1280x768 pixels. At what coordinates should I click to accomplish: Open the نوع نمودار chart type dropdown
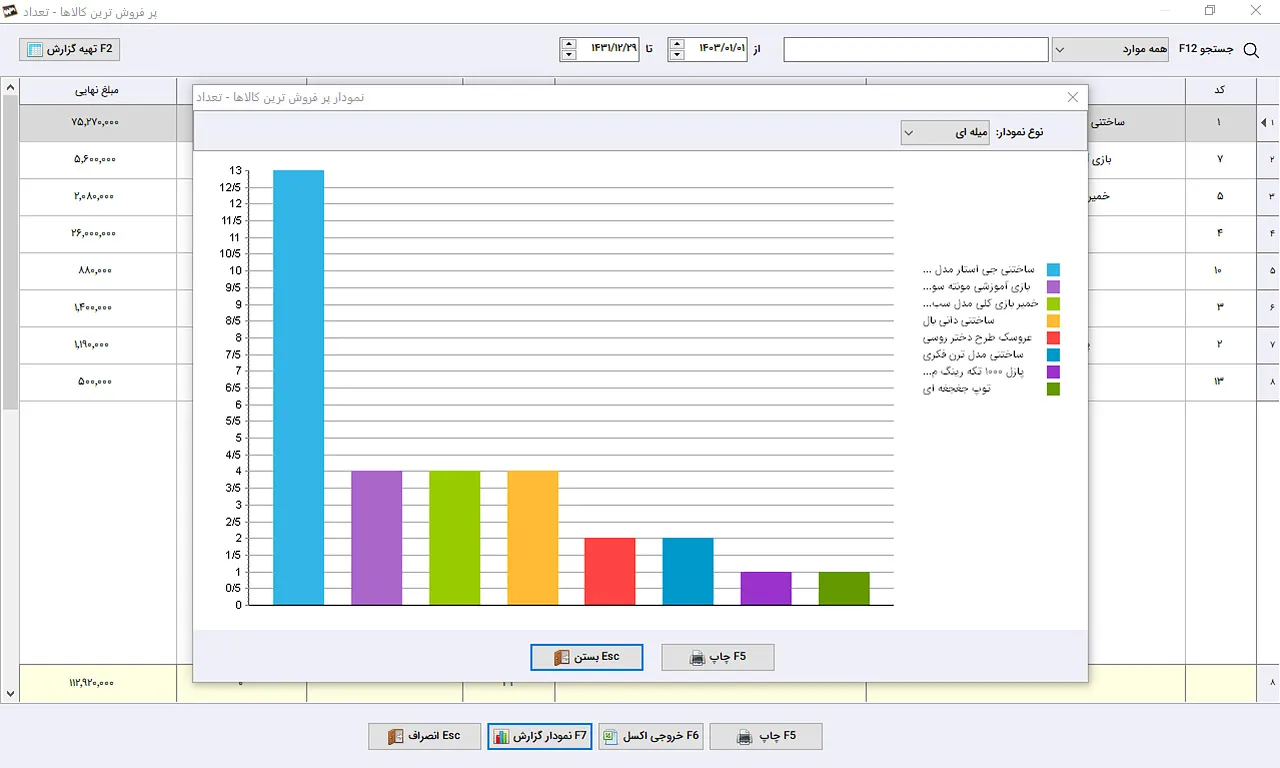point(945,132)
